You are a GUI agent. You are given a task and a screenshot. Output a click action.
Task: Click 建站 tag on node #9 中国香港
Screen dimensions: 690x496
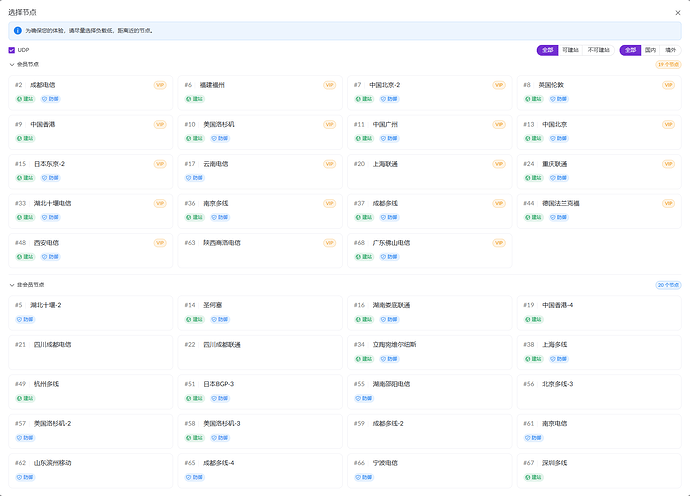point(26,139)
